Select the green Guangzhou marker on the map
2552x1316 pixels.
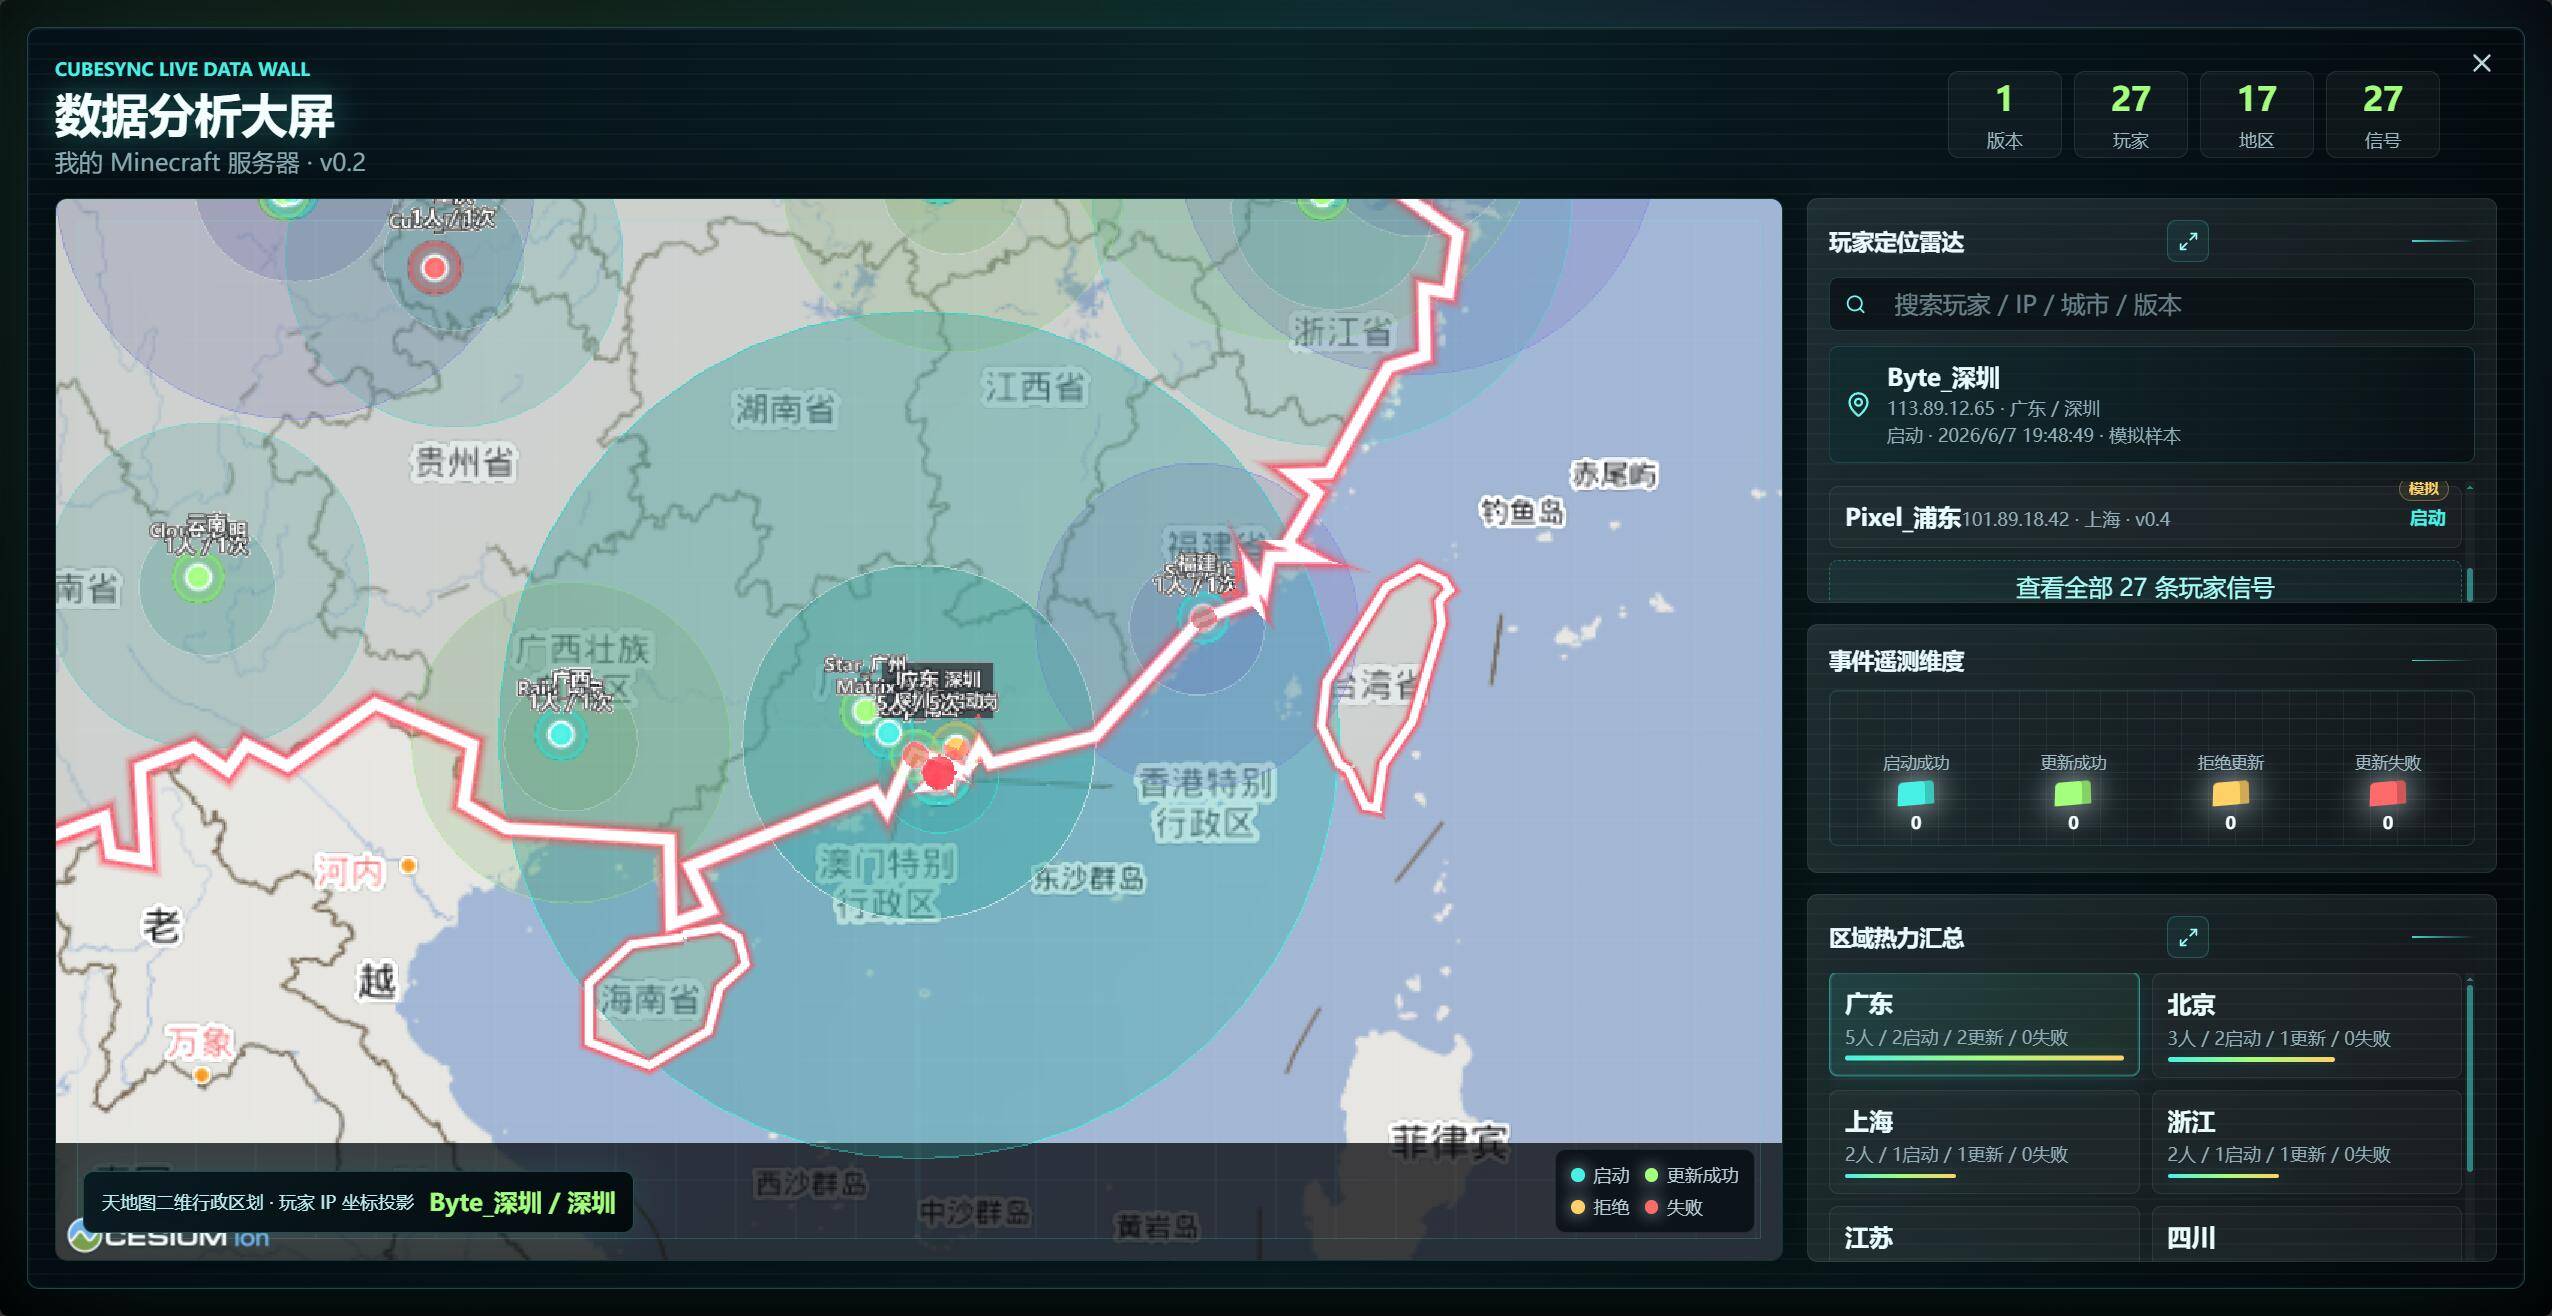865,711
